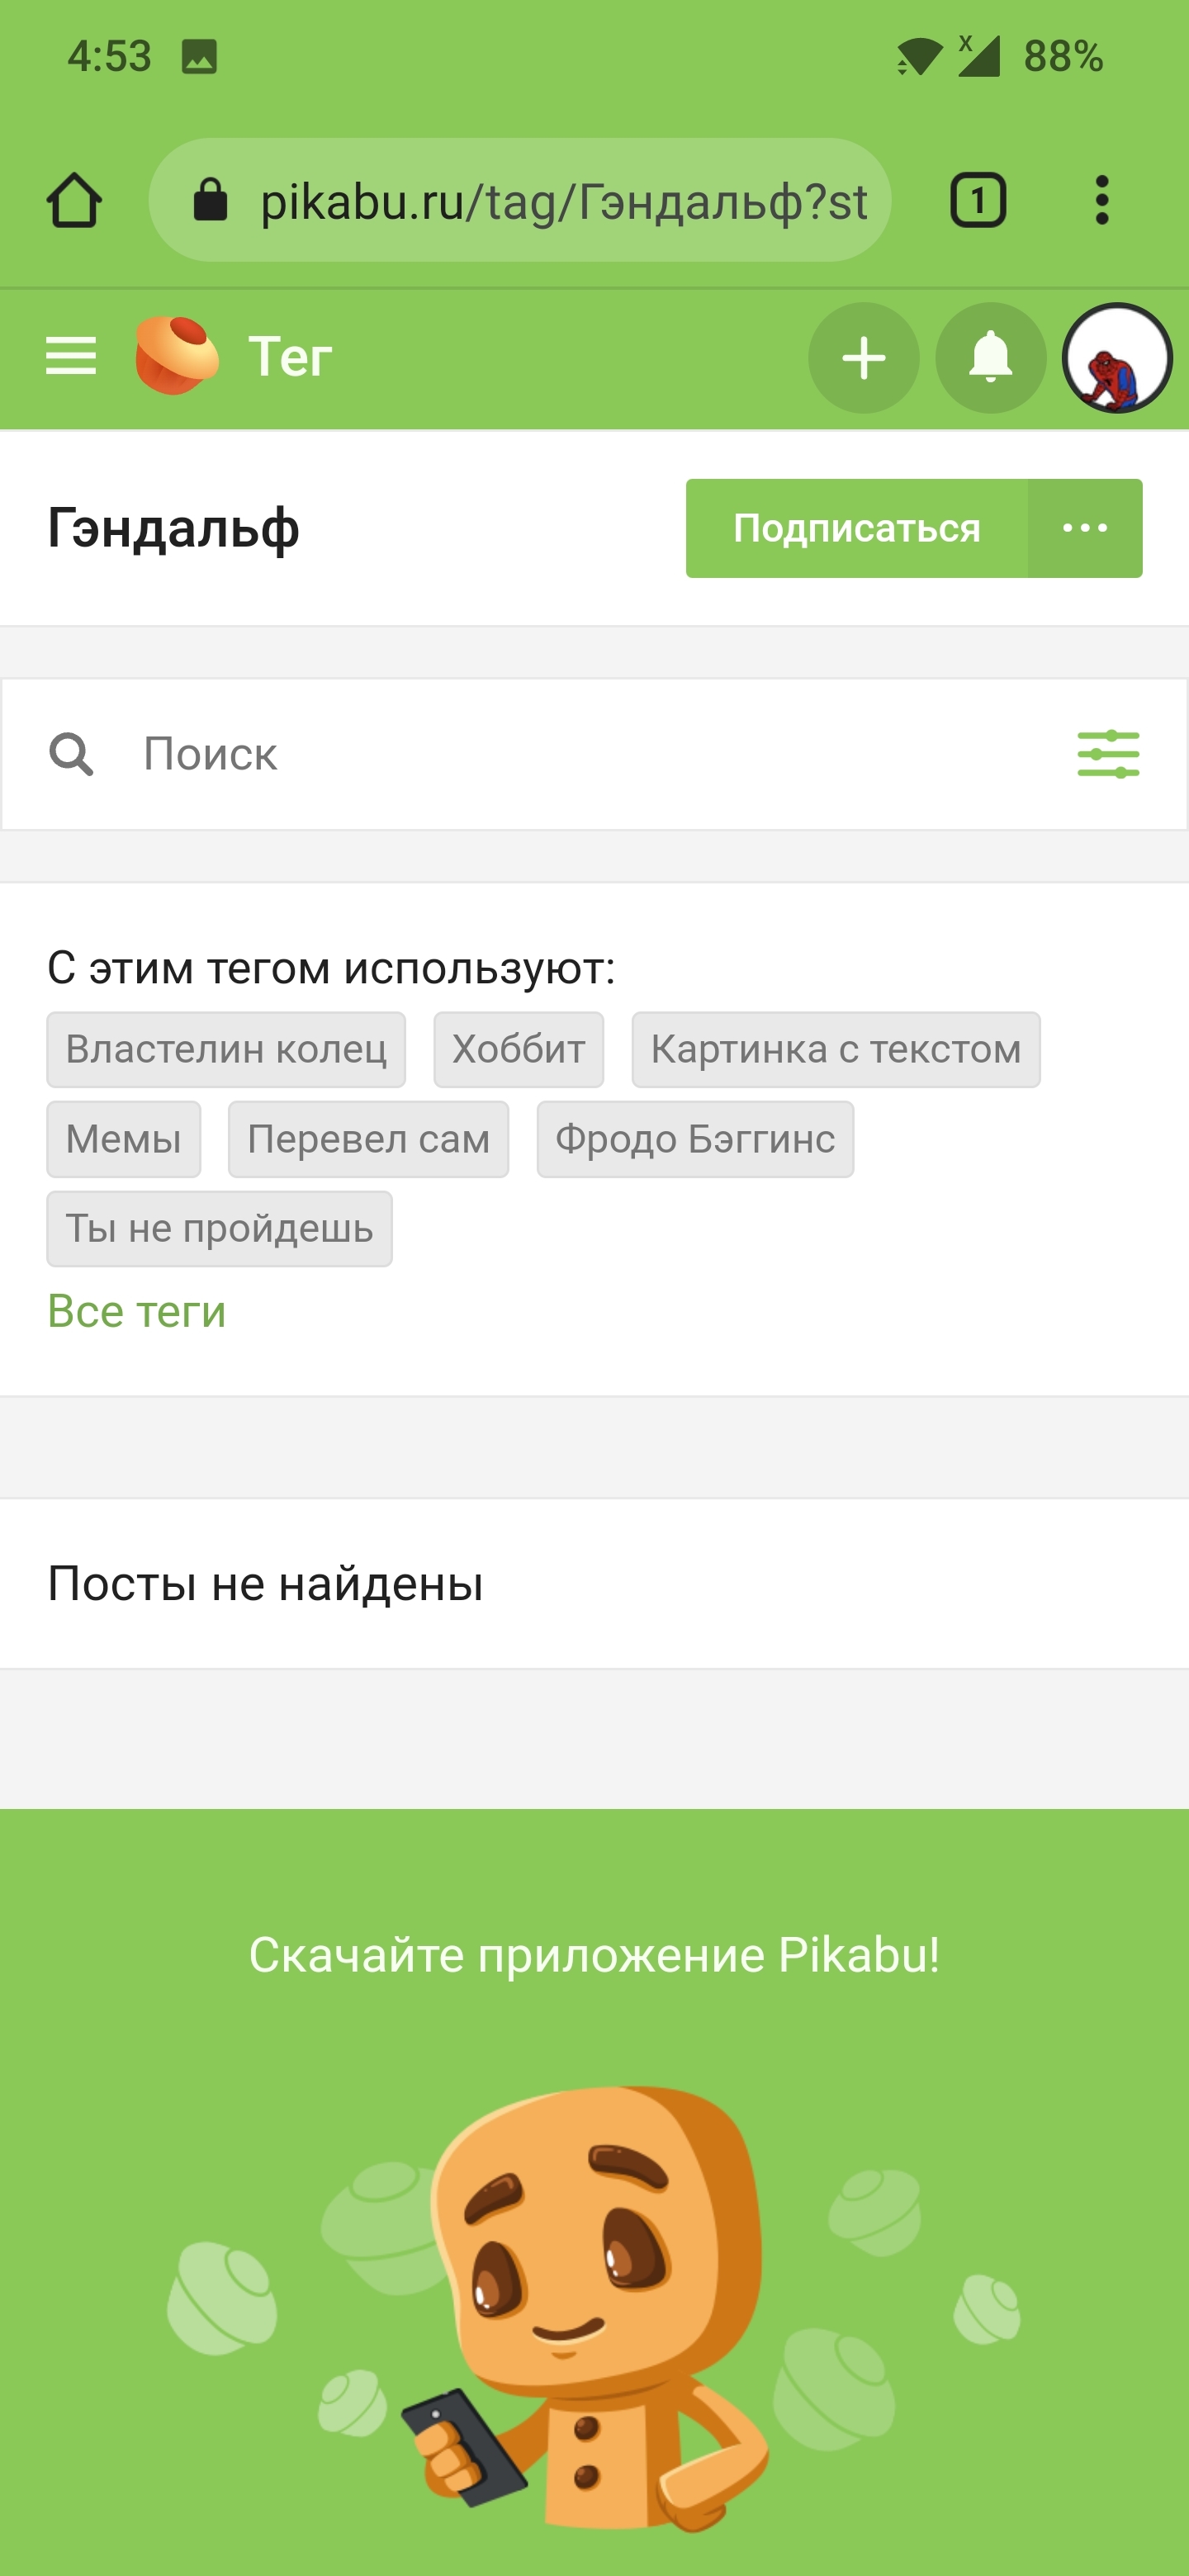Select the Хоббит tag
The image size is (1189, 2576).
click(x=518, y=1050)
